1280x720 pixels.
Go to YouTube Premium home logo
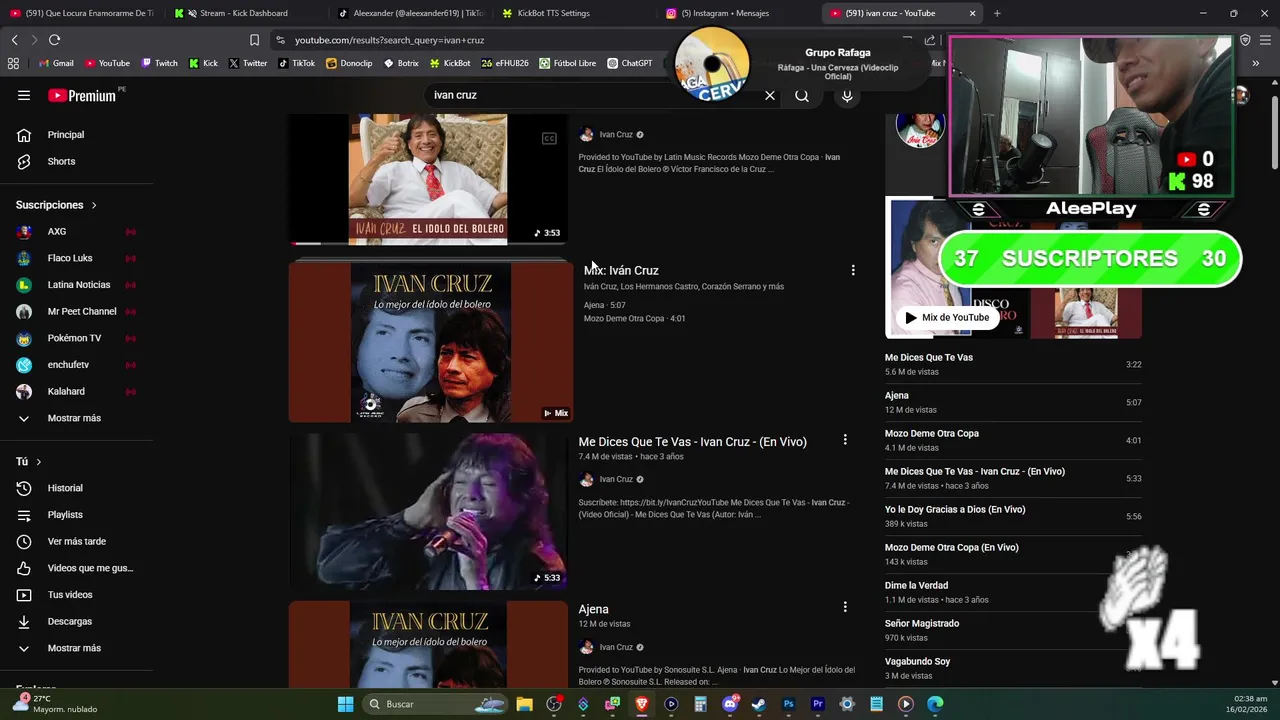pyautogui.click(x=82, y=95)
